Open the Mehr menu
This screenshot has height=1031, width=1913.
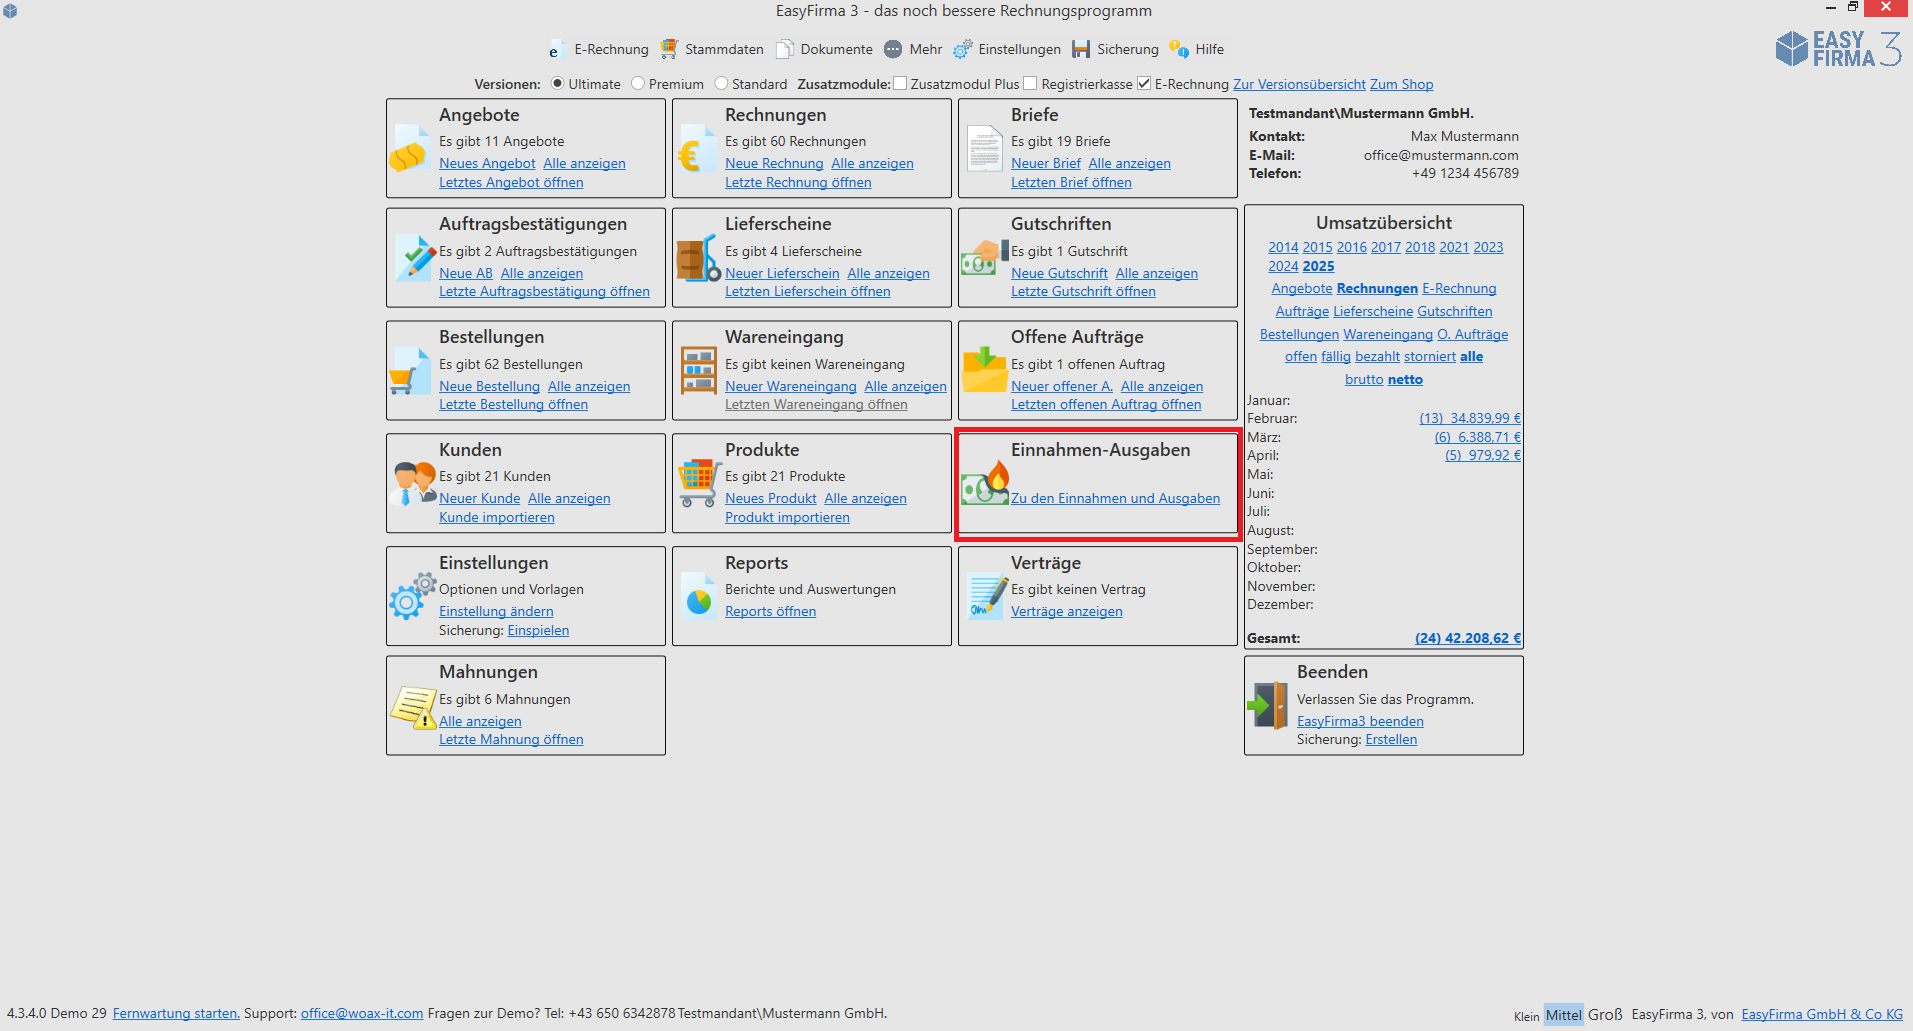point(913,49)
